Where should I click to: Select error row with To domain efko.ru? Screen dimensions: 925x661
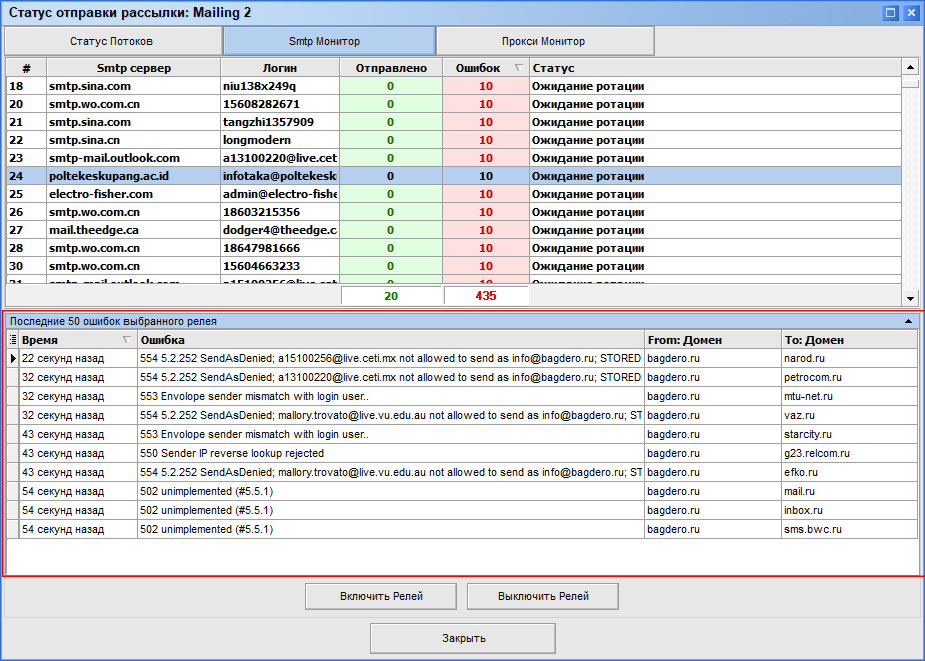pos(462,472)
